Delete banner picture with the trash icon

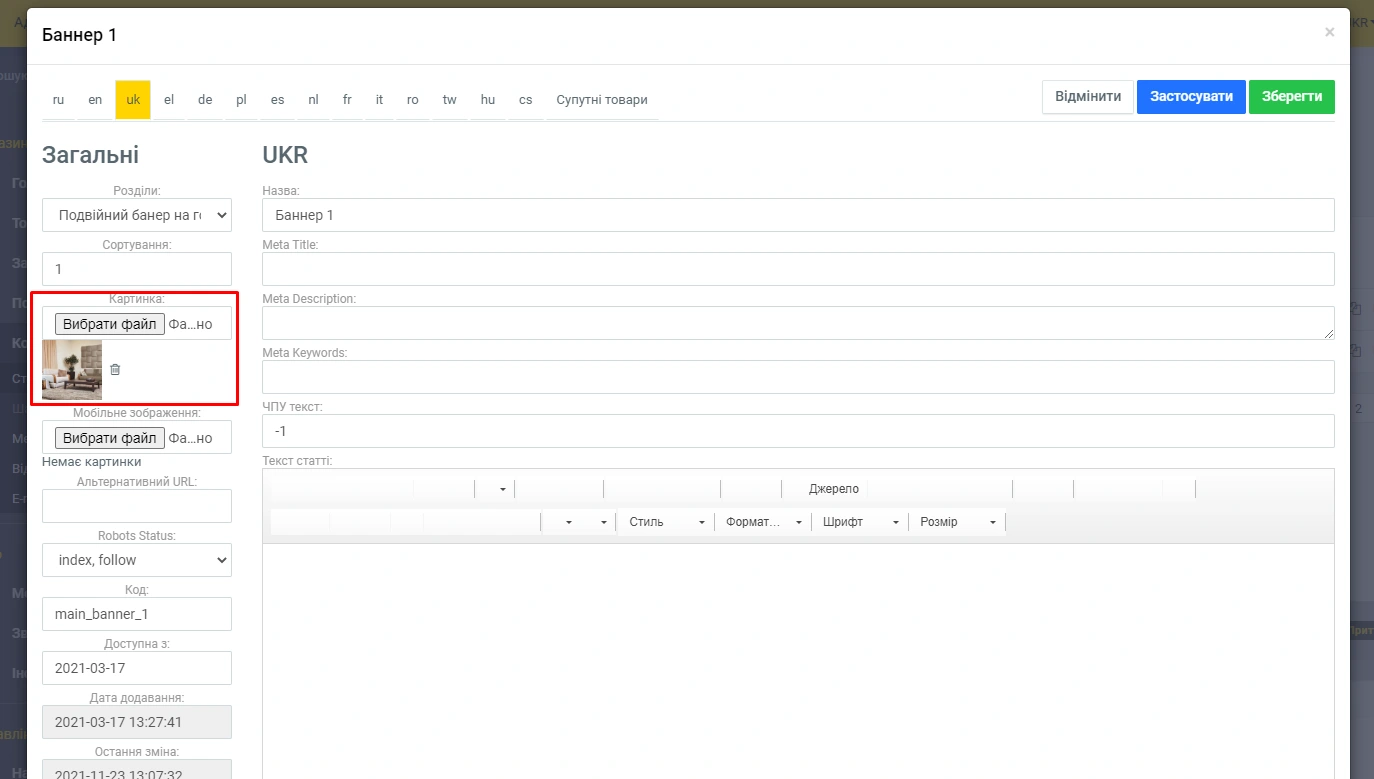[x=115, y=370]
